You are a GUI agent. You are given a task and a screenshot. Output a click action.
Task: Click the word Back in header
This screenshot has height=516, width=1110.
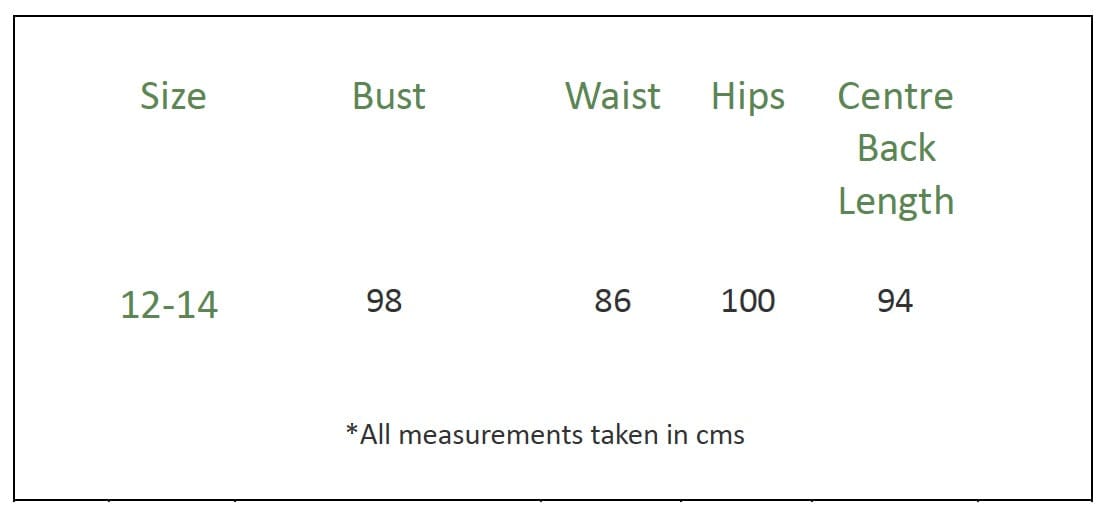896,148
